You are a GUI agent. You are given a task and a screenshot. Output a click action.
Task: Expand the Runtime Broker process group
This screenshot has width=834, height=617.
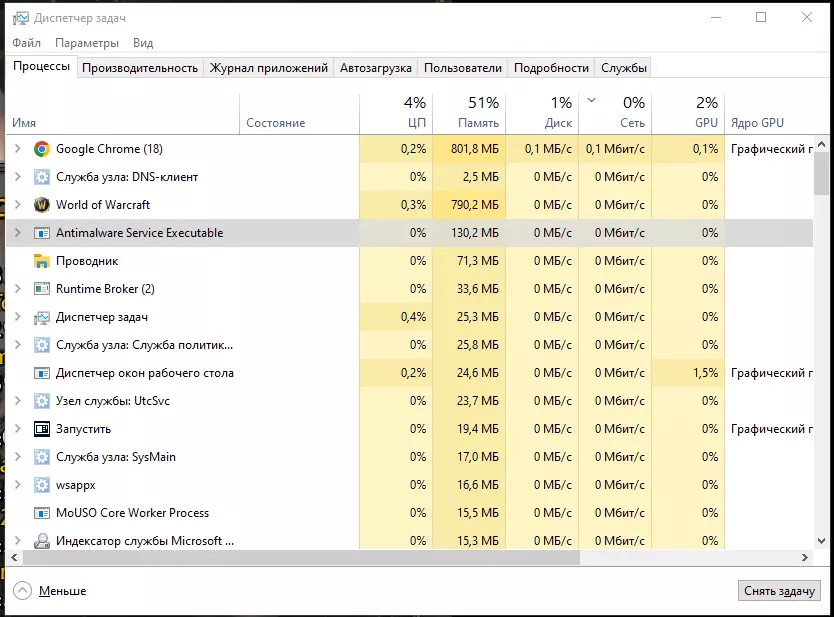point(18,289)
